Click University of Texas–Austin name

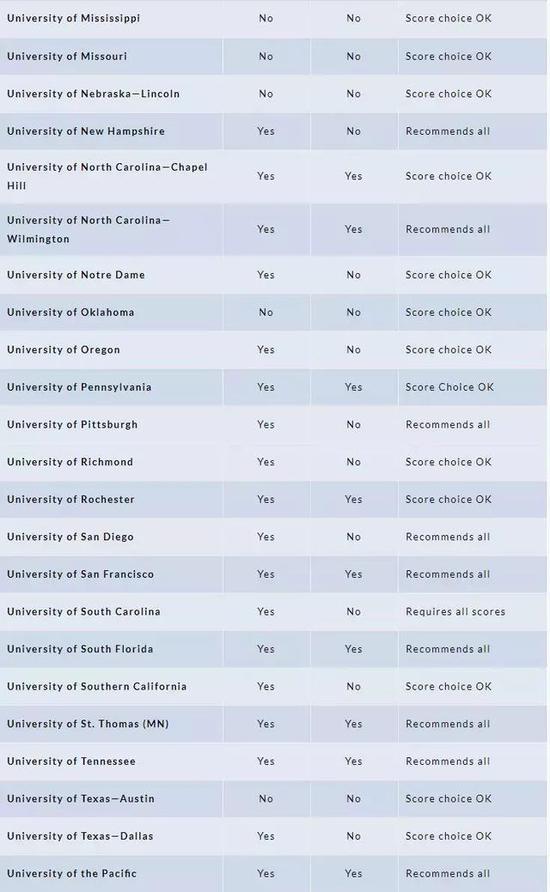pos(81,799)
